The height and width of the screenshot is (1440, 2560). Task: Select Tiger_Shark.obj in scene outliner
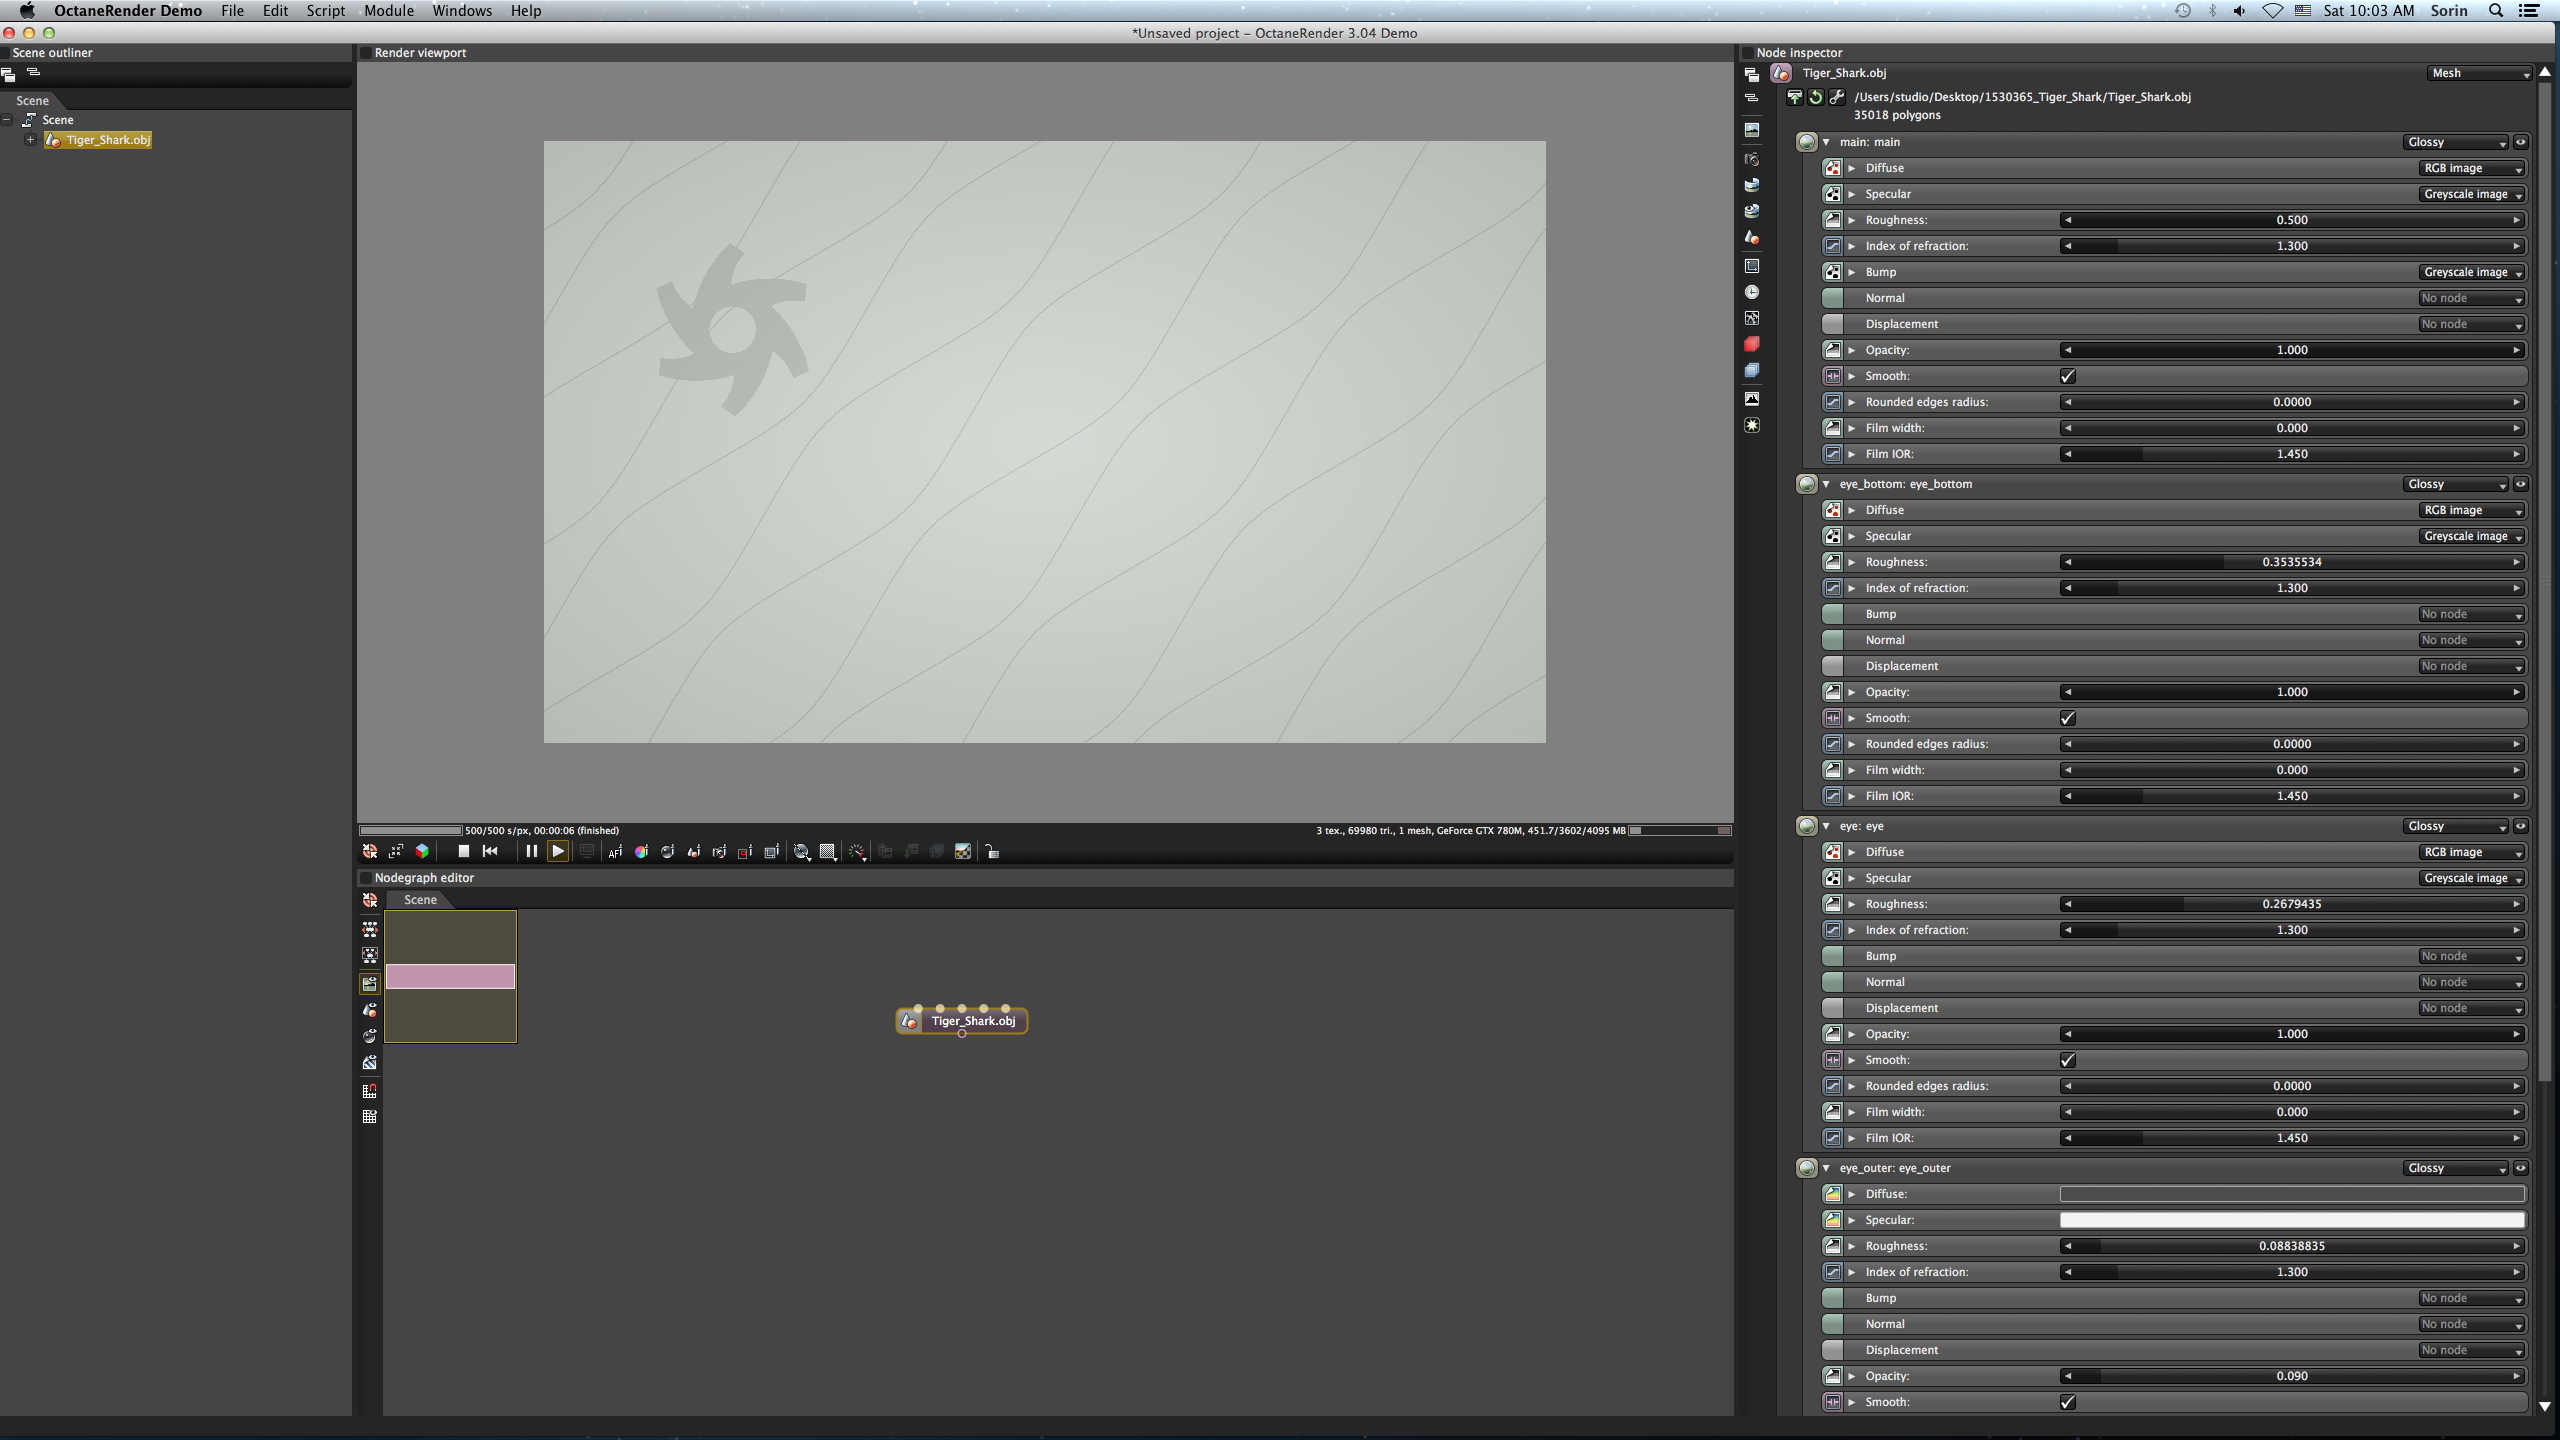[108, 140]
